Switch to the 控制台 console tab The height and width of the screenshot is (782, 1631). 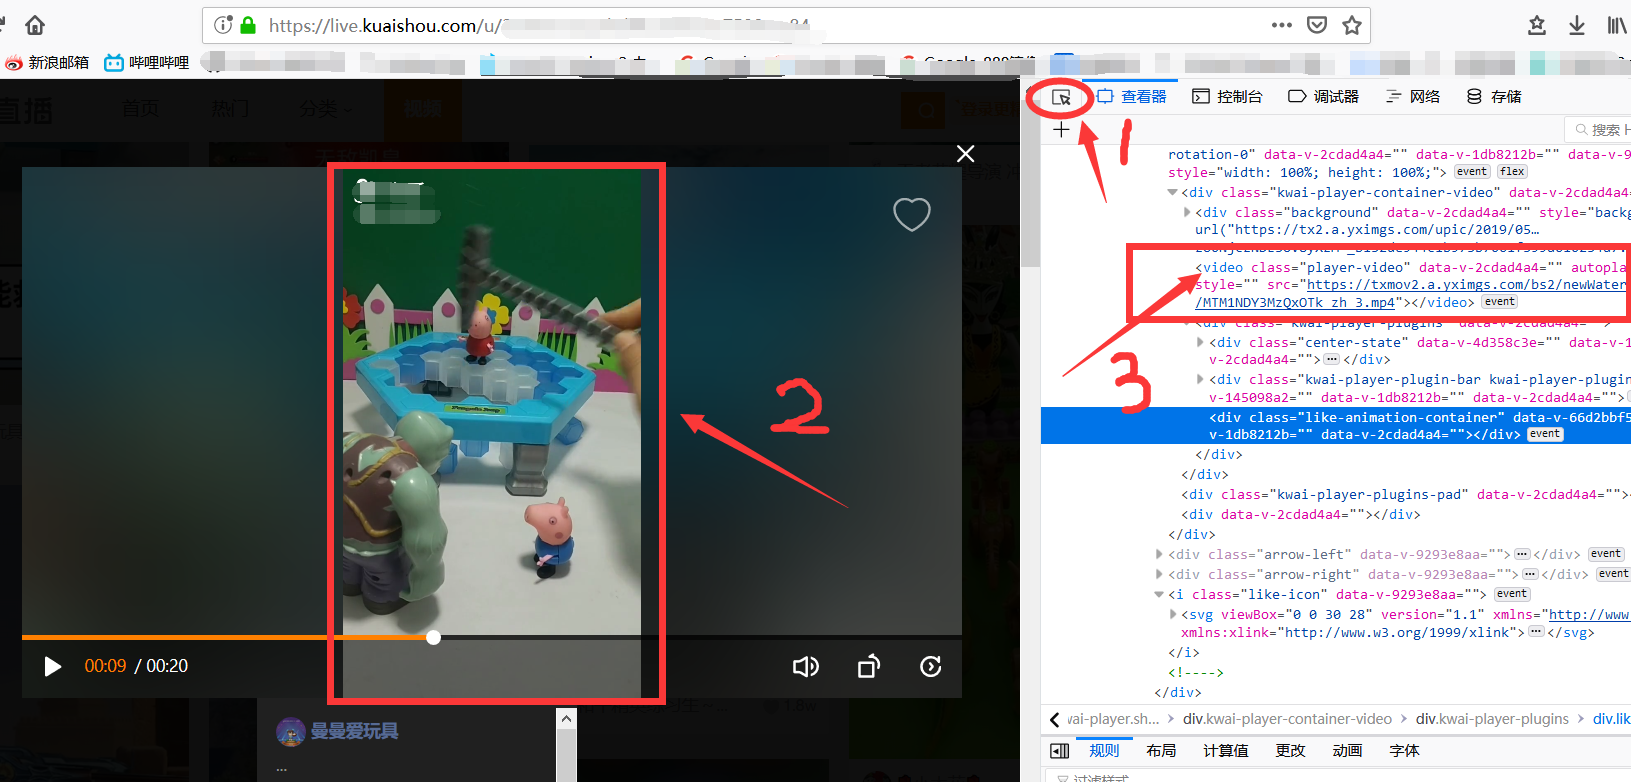coord(1227,97)
